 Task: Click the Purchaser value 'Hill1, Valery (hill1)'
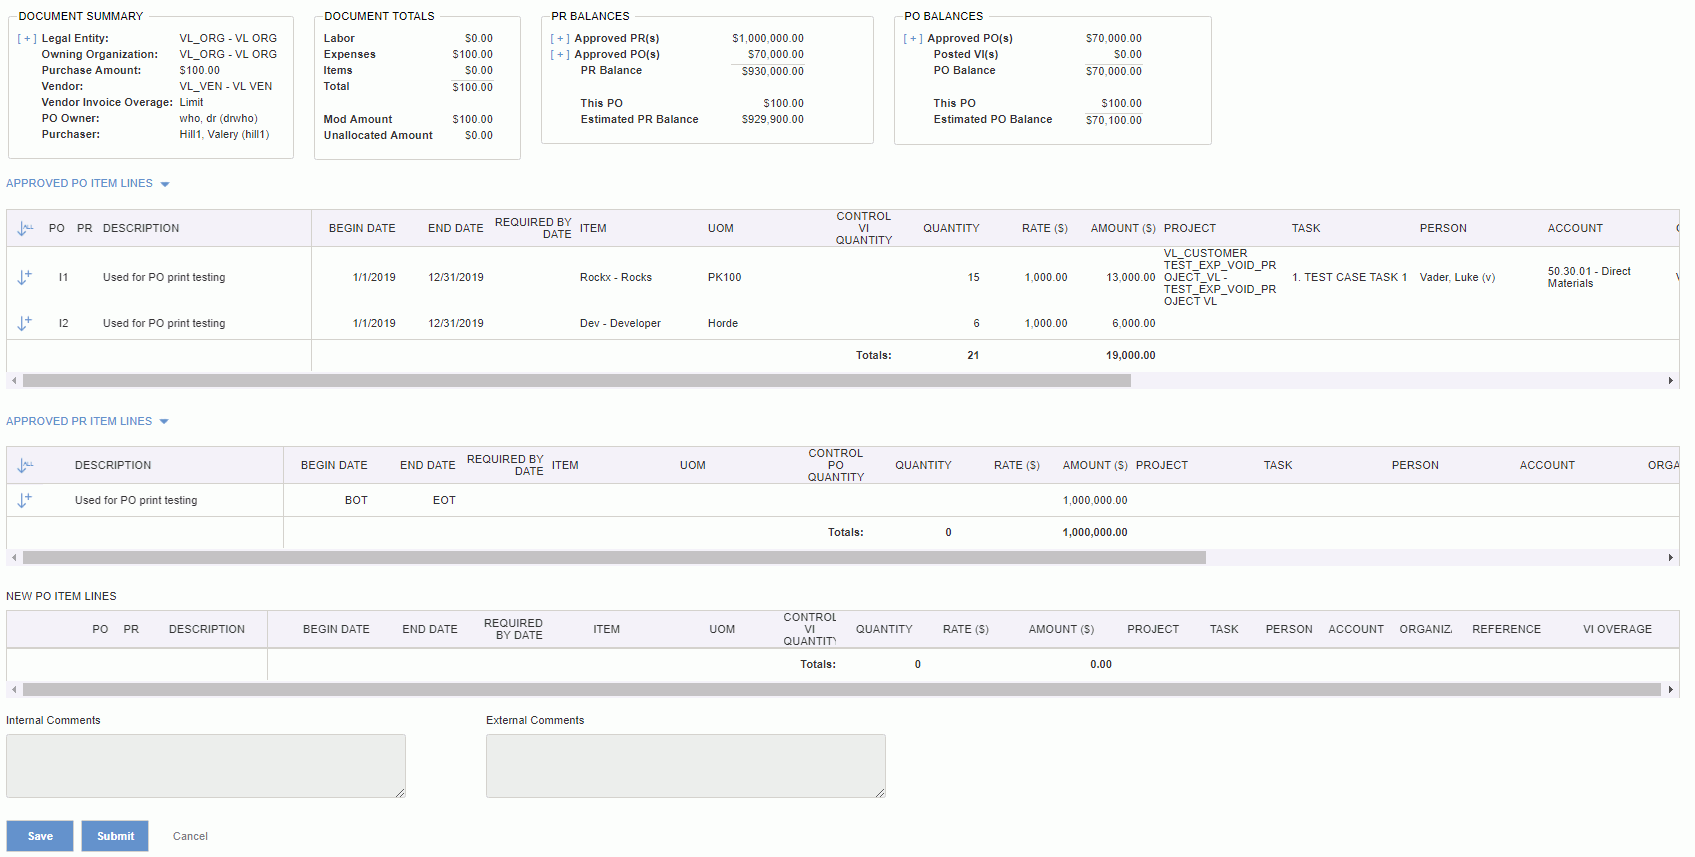tap(224, 135)
